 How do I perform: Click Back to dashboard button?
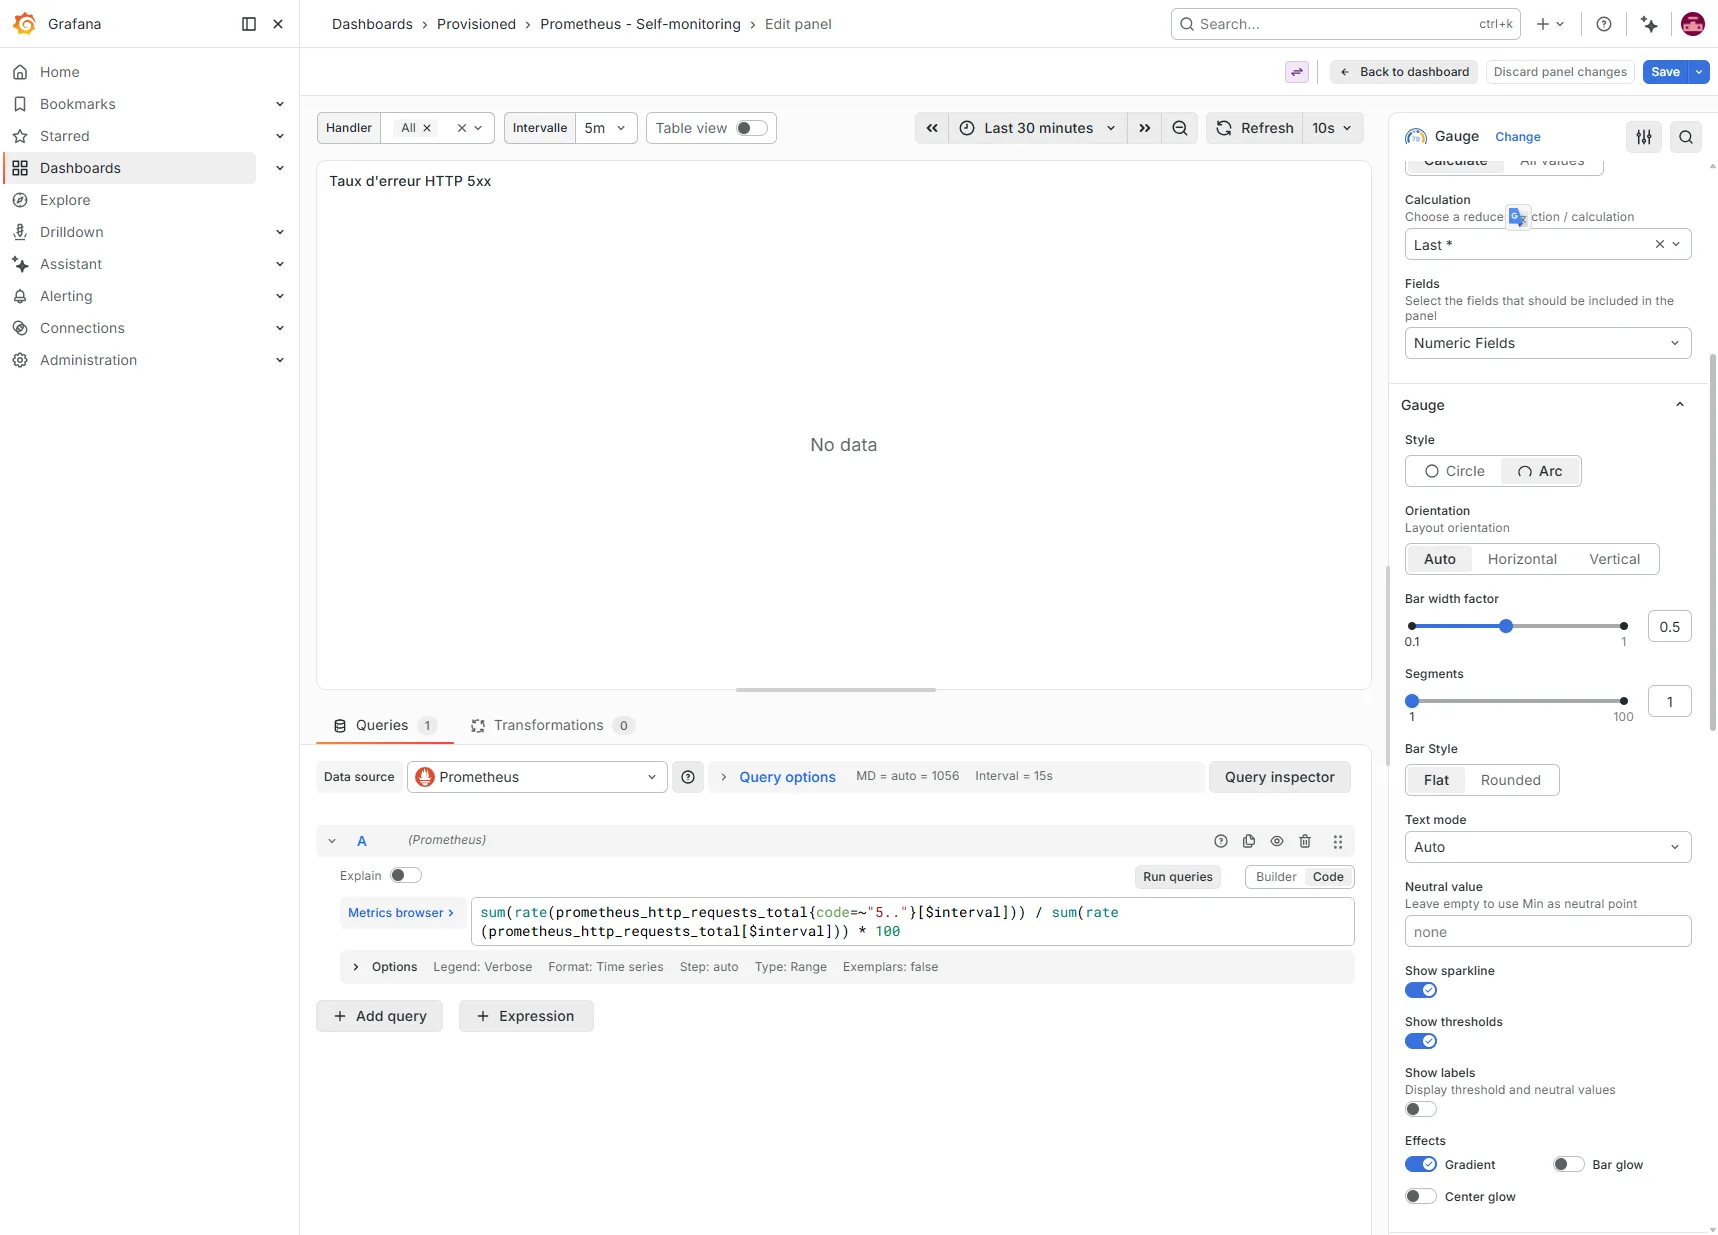[x=1404, y=72]
